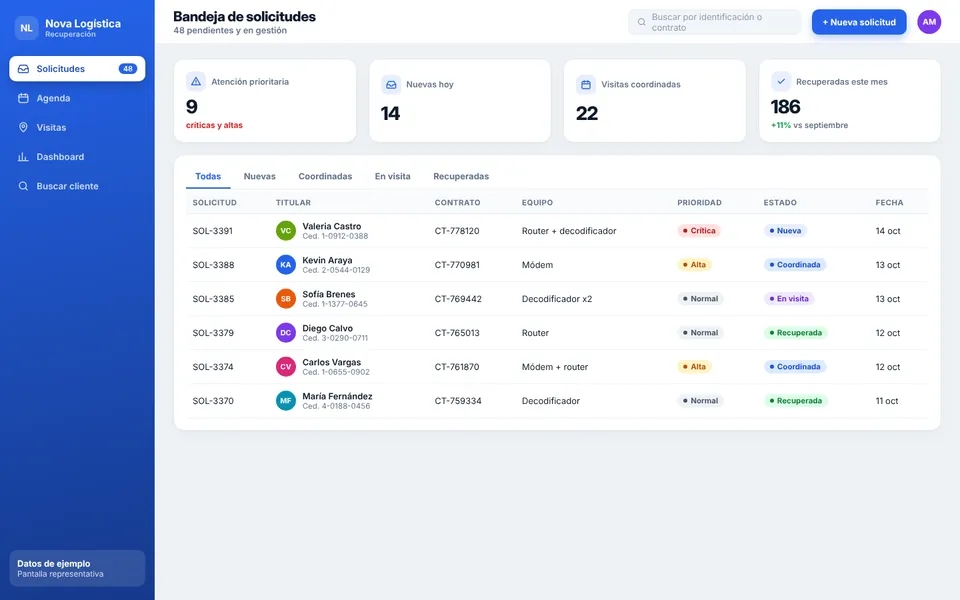Click the Nueva solicitud button
The image size is (960, 600).
click(x=859, y=22)
